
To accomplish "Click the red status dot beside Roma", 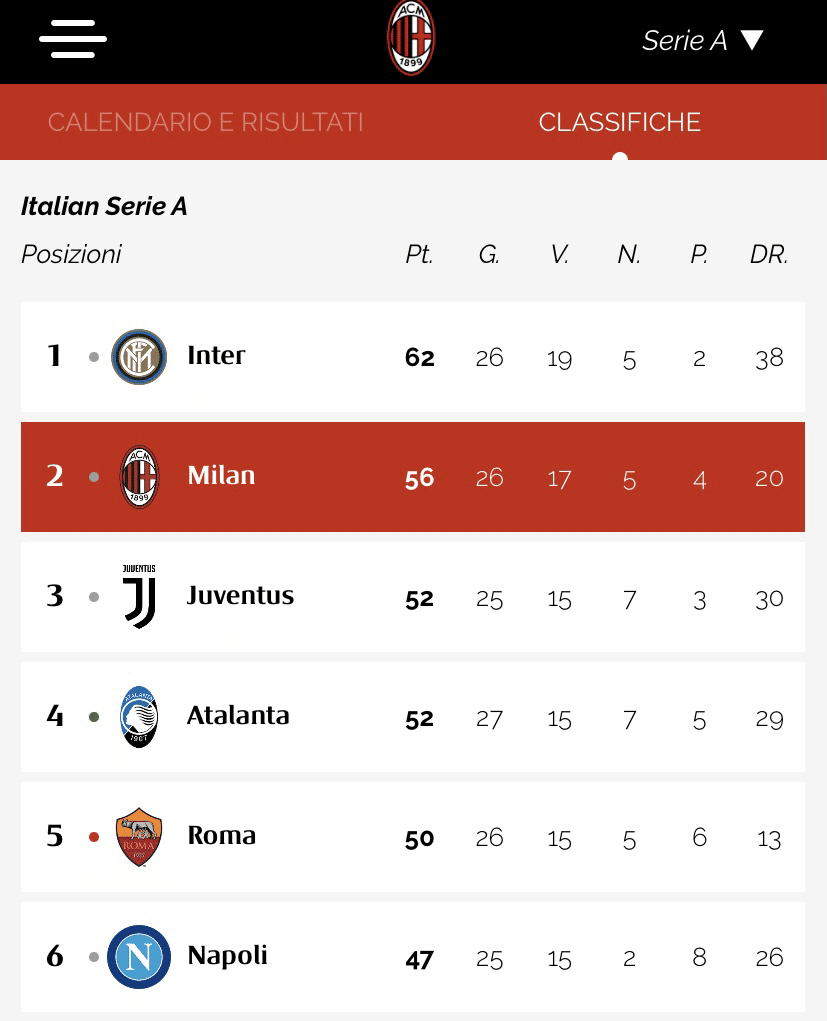I will (x=94, y=837).
